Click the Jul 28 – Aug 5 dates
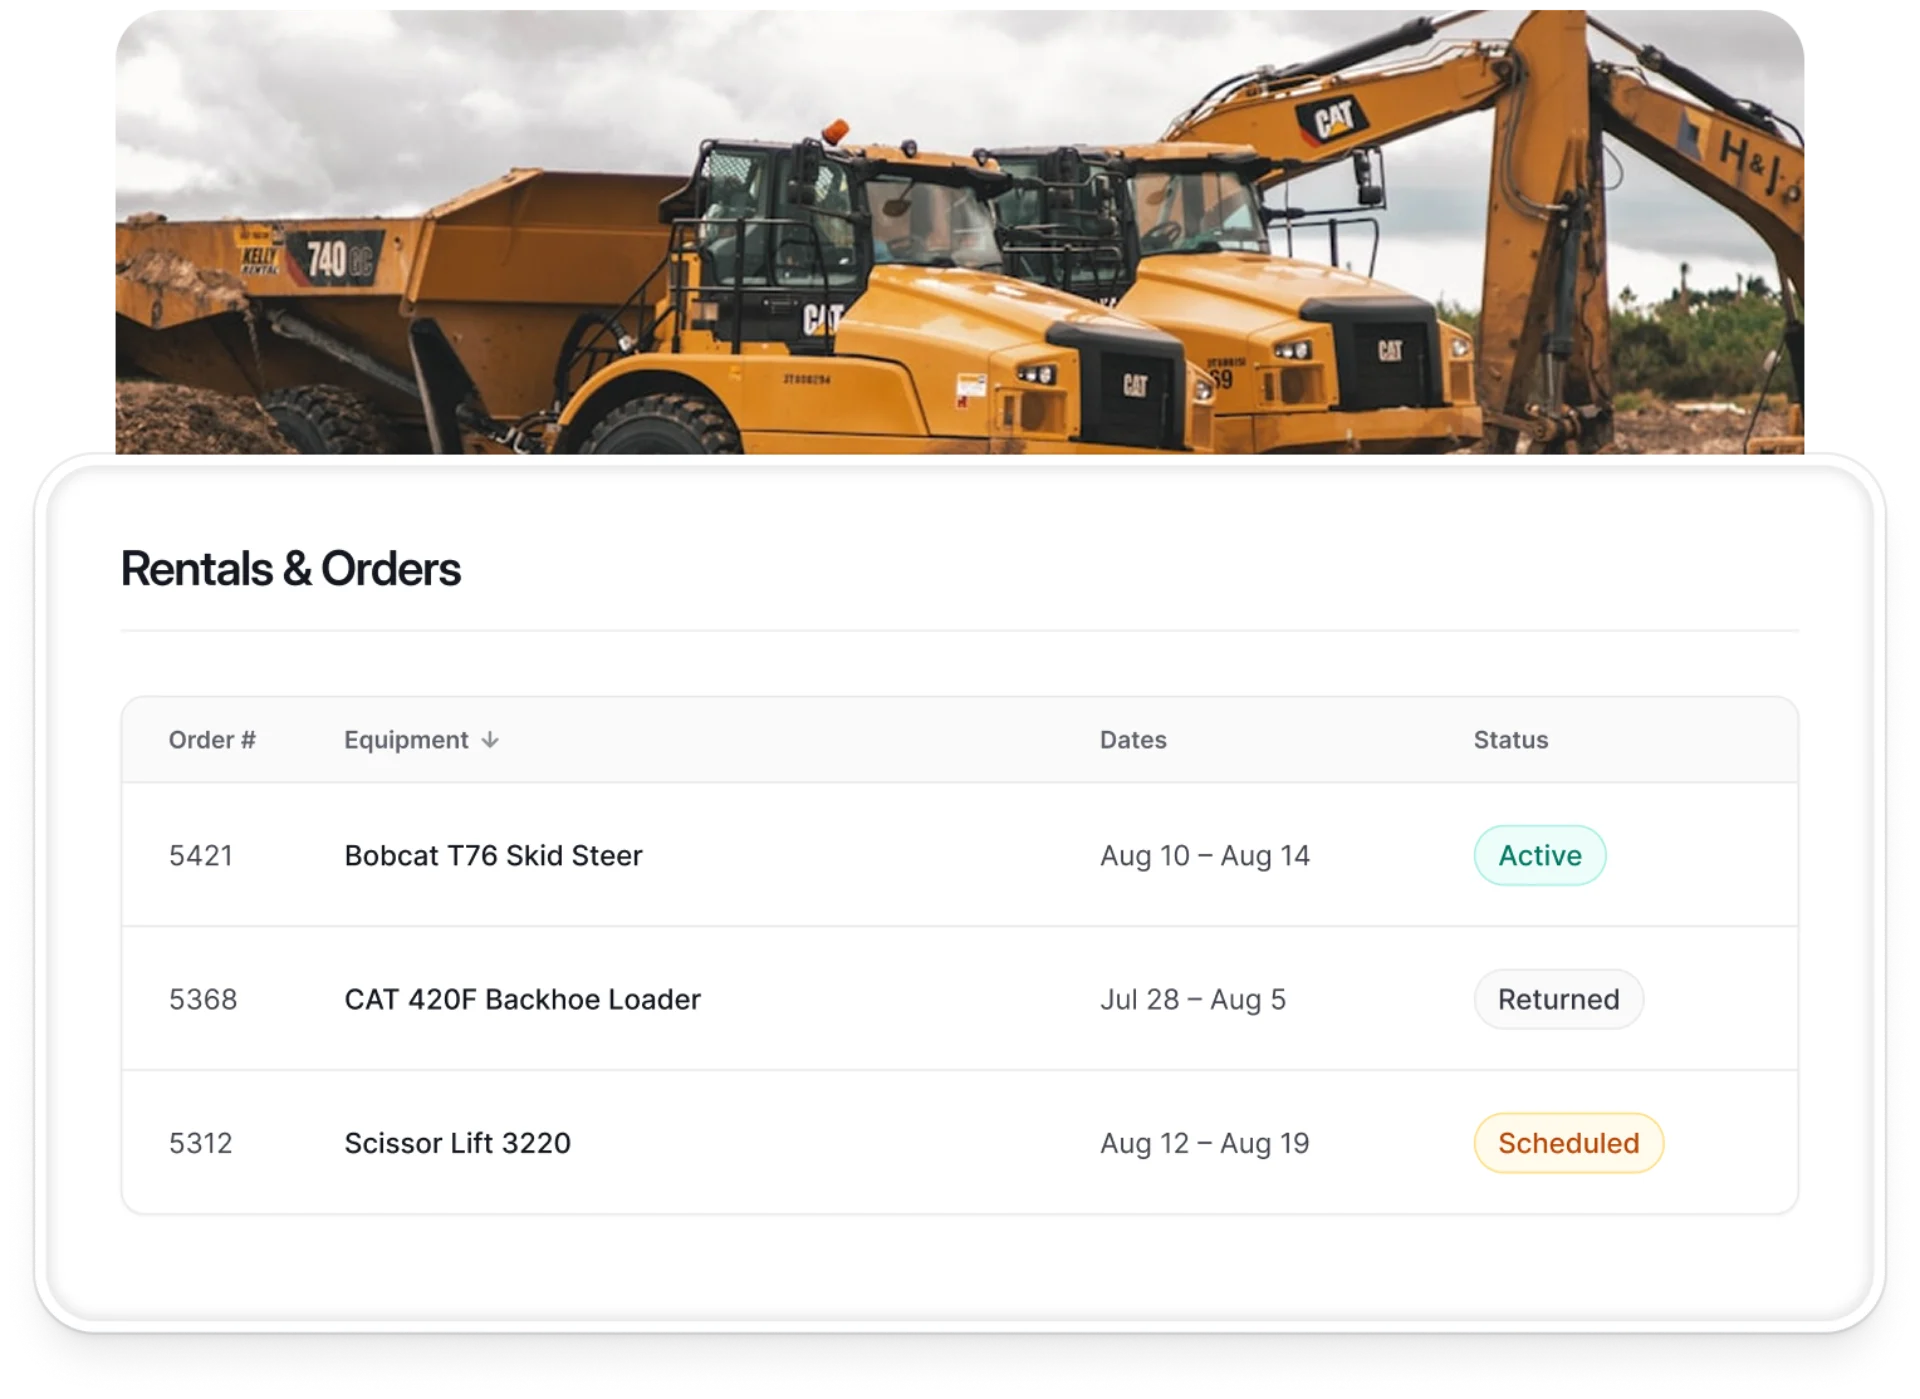 1192,1000
